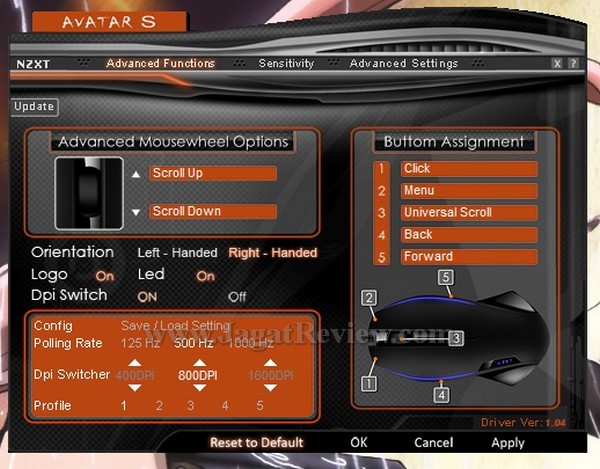
Task: Click the help question mark icon
Action: tap(573, 64)
